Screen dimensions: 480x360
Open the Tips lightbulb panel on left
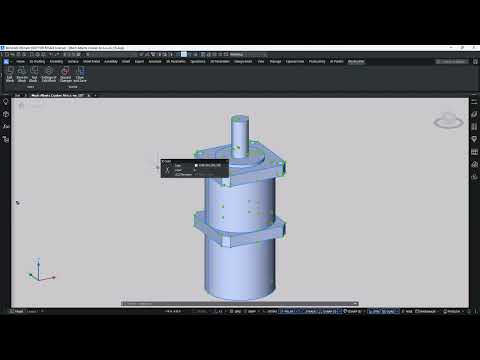point(6,102)
